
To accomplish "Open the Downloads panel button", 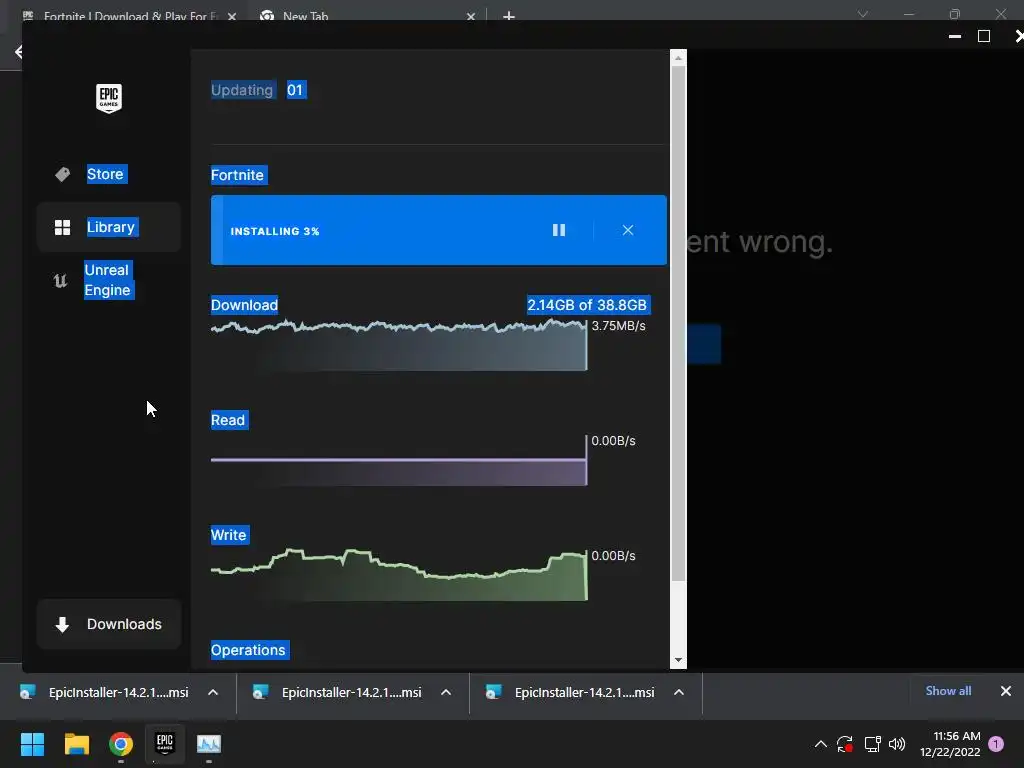I will 108,624.
